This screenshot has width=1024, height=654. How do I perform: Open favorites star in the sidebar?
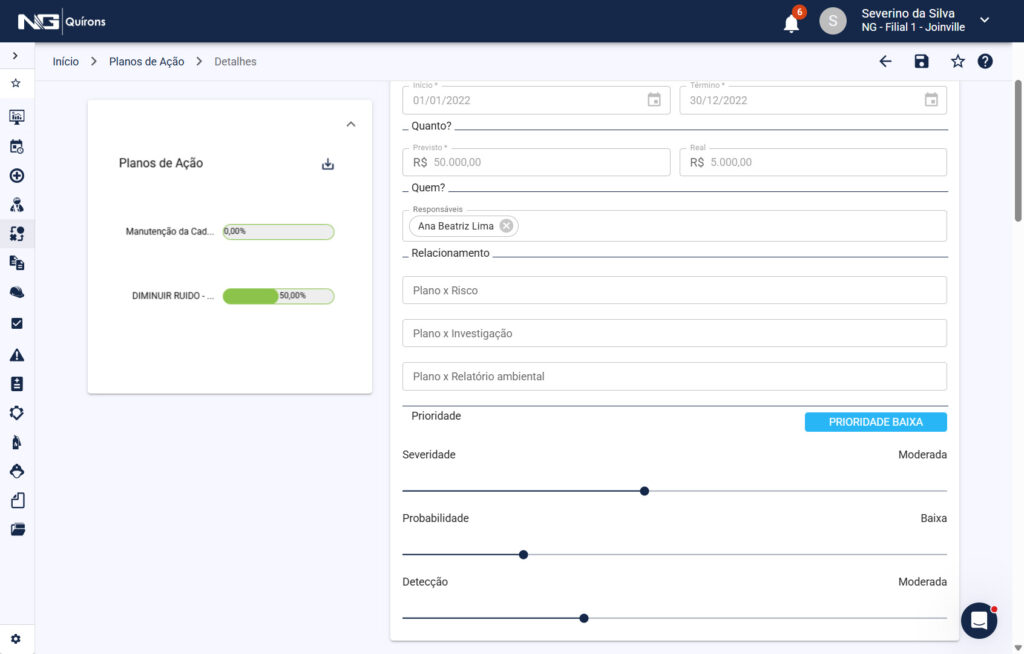point(16,83)
